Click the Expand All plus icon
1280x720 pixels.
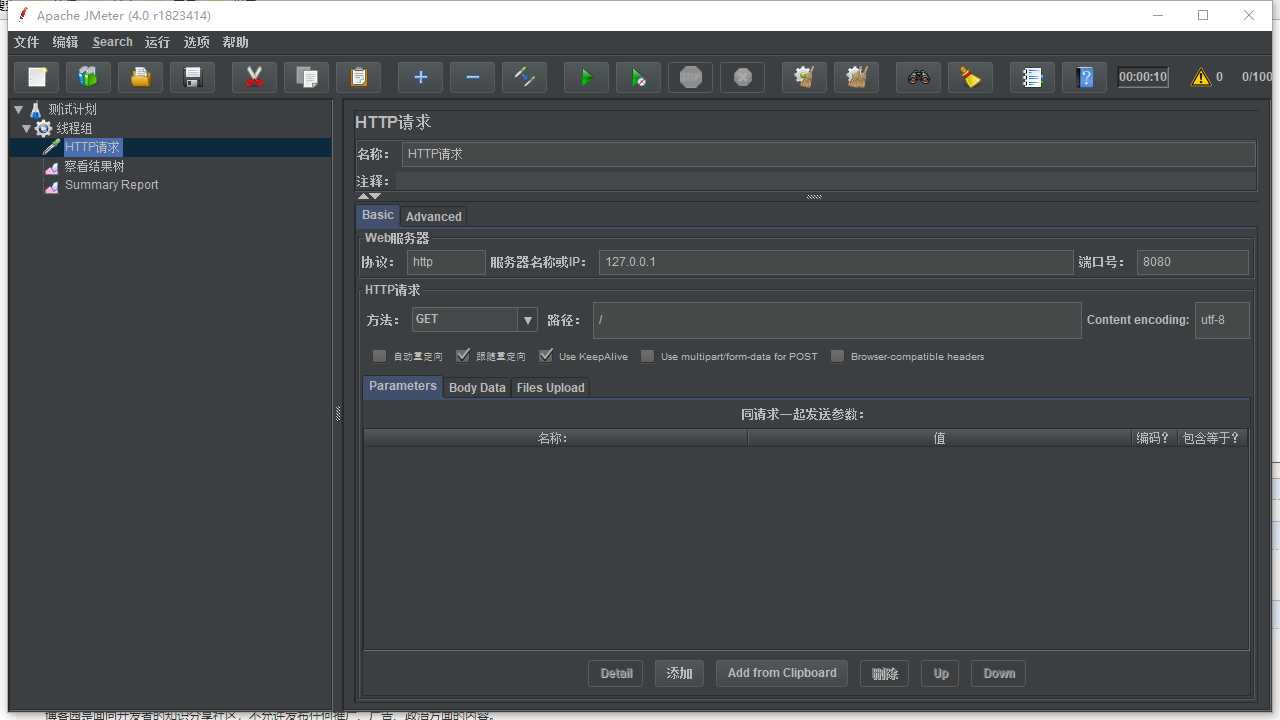[x=420, y=77]
